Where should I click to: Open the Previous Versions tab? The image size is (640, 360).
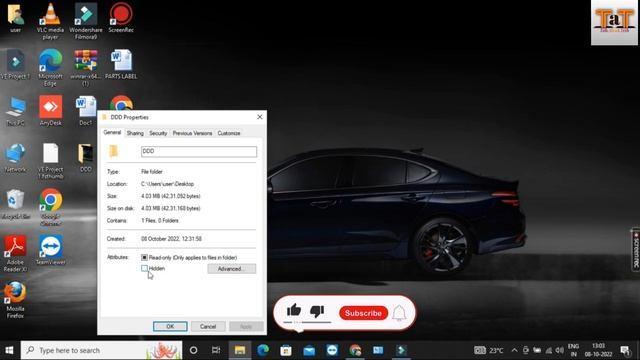click(x=192, y=133)
